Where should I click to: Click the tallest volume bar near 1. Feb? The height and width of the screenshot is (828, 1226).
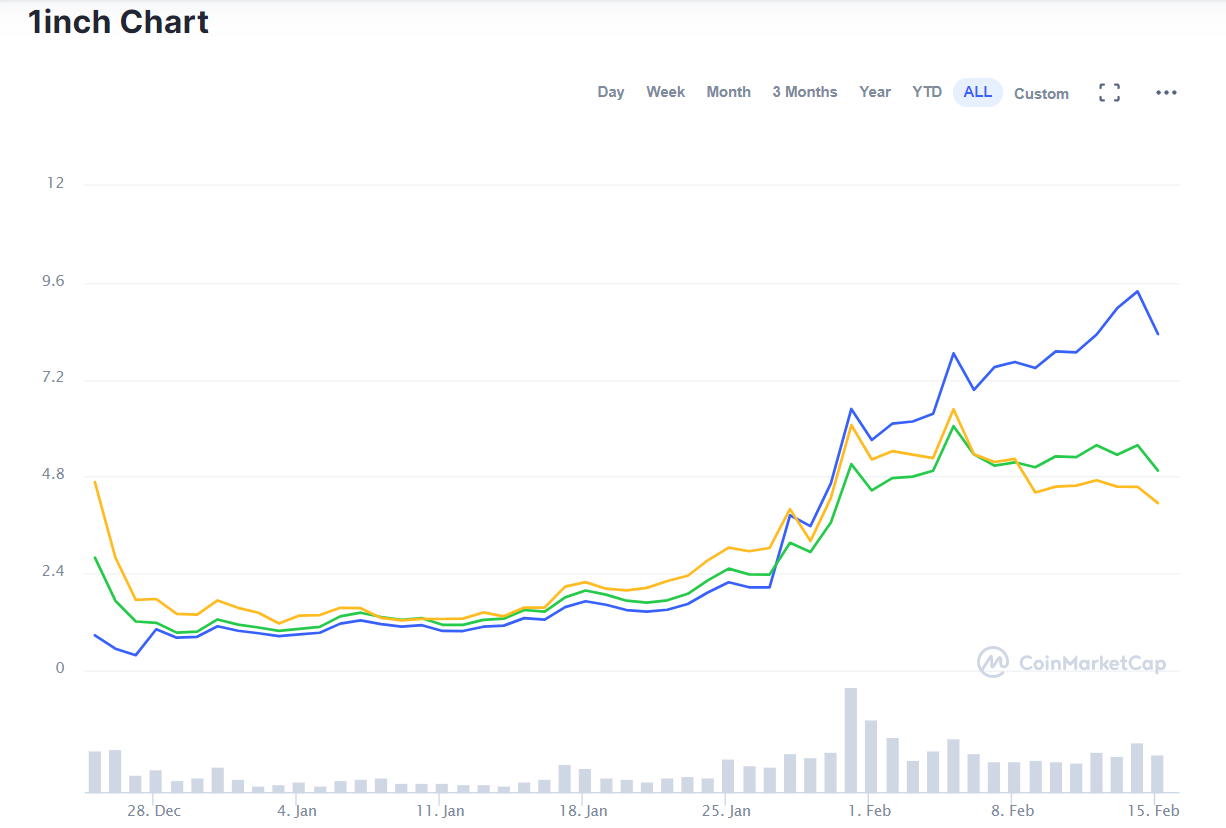851,740
